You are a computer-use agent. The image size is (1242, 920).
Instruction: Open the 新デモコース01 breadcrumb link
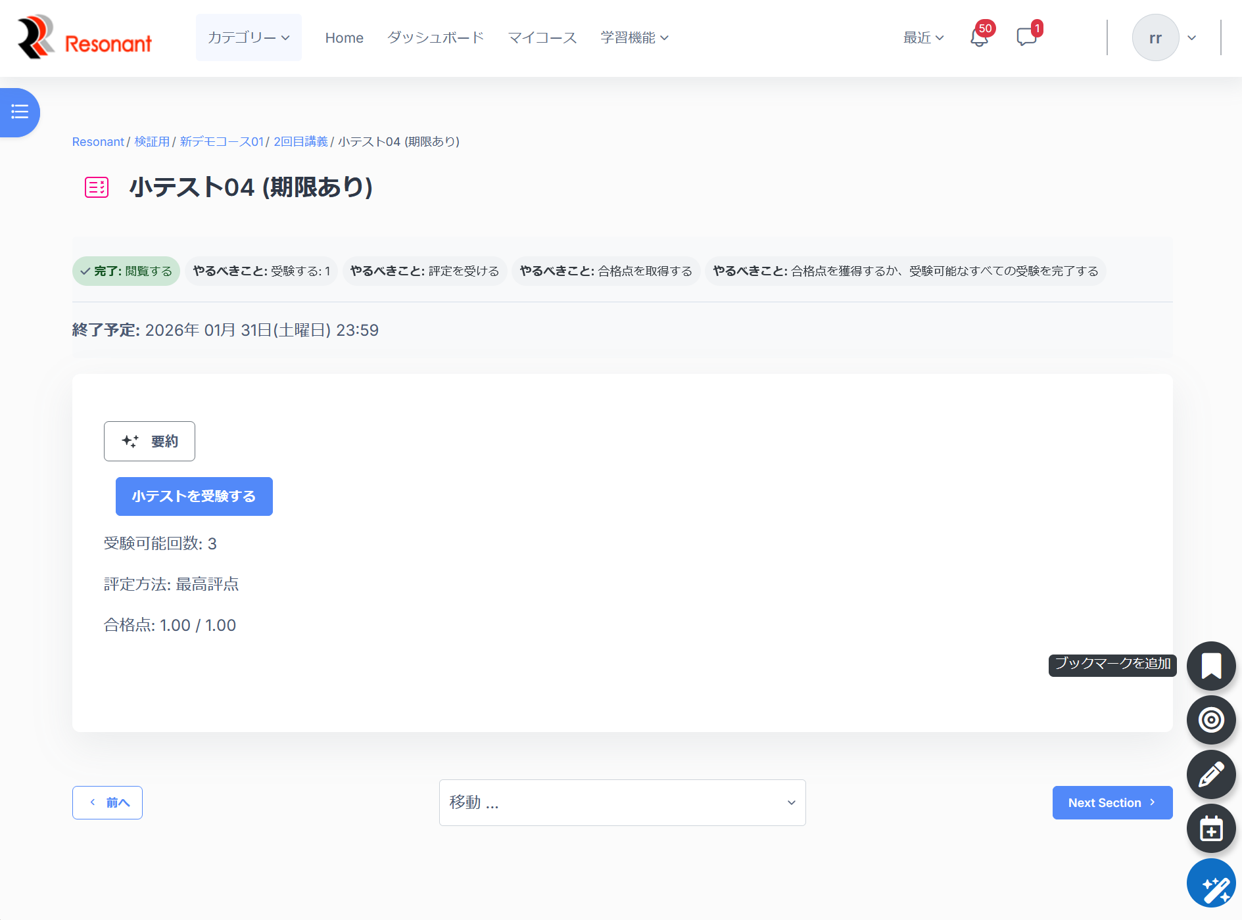click(221, 142)
